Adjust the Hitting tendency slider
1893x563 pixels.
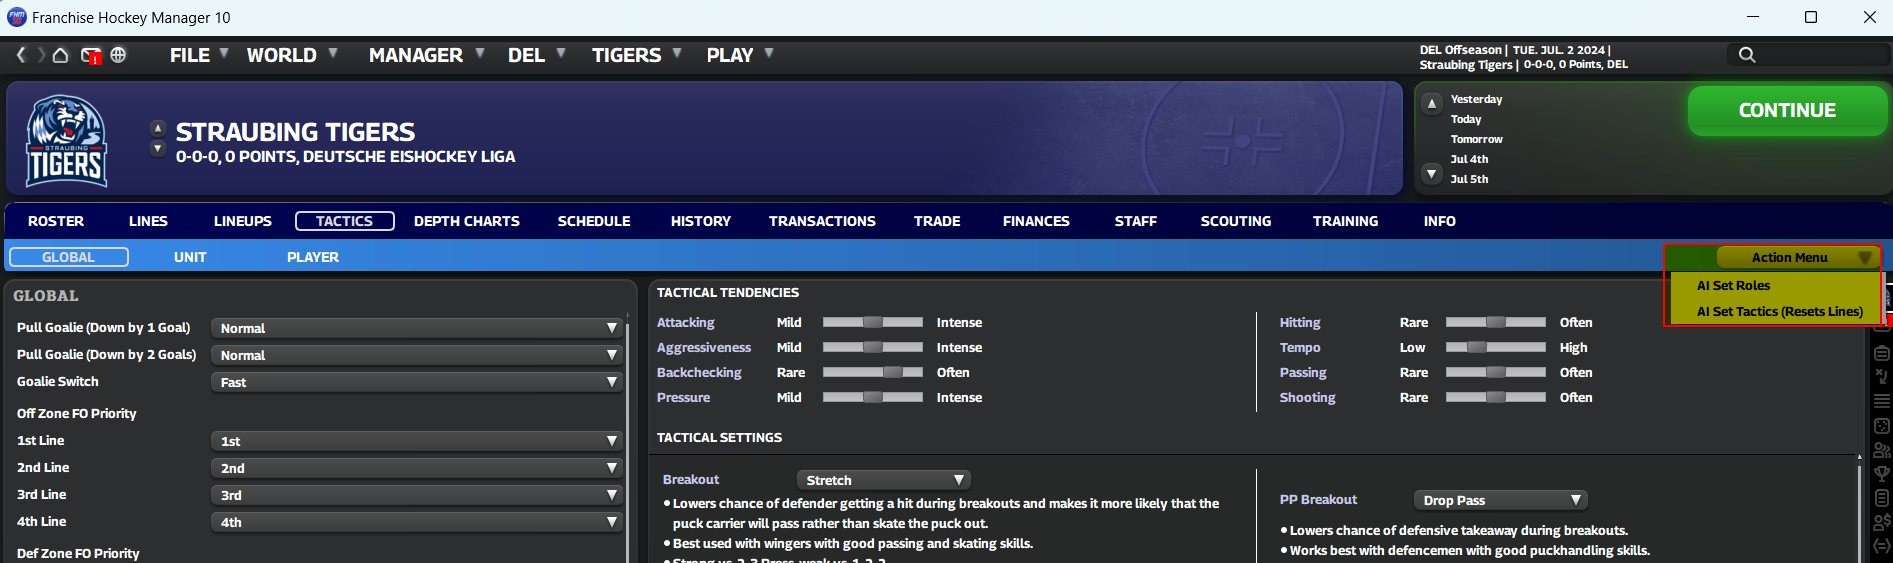(1496, 322)
